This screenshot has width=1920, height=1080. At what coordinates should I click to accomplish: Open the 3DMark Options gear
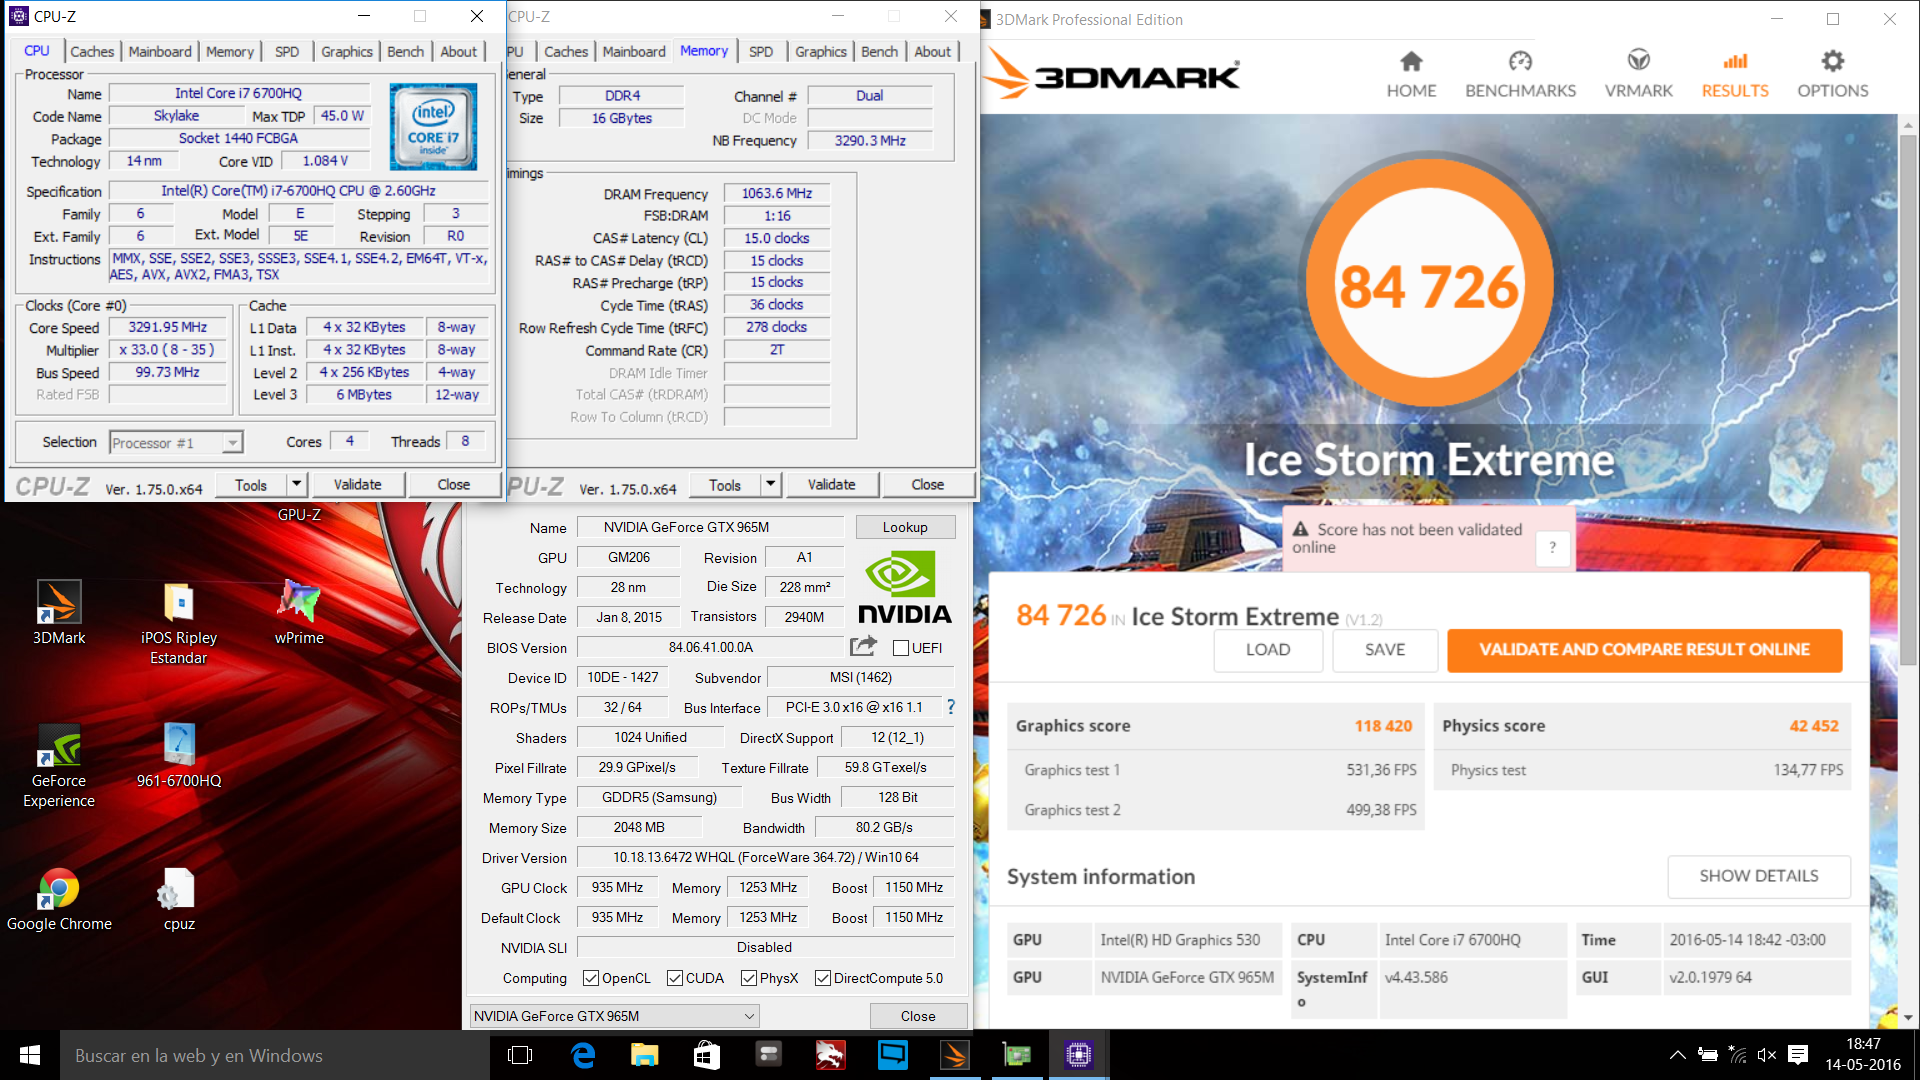tap(1832, 75)
